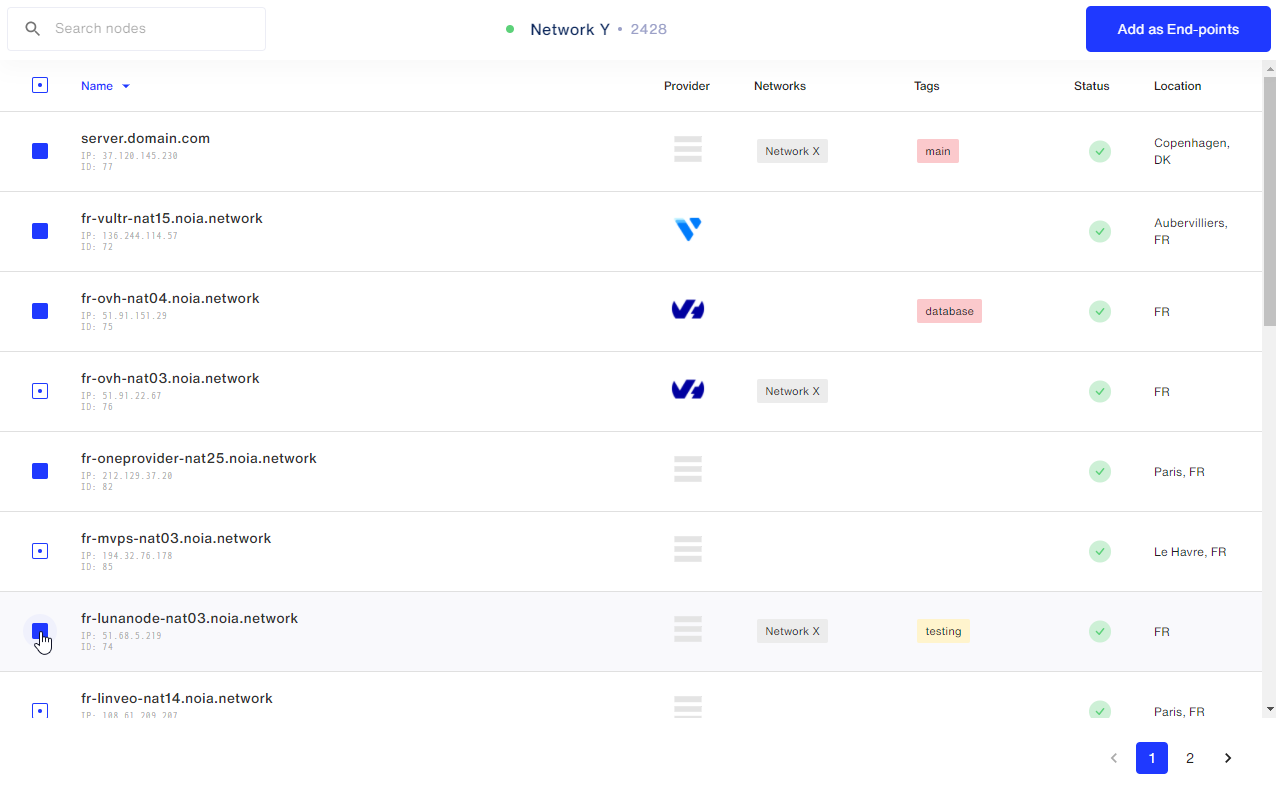Click status check icon for fr-vultr-nat15
1276x794 pixels.
point(1100,231)
